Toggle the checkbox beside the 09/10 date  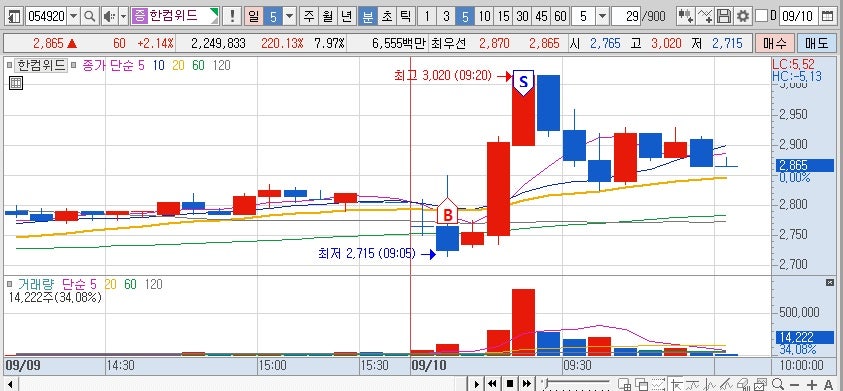pos(761,16)
